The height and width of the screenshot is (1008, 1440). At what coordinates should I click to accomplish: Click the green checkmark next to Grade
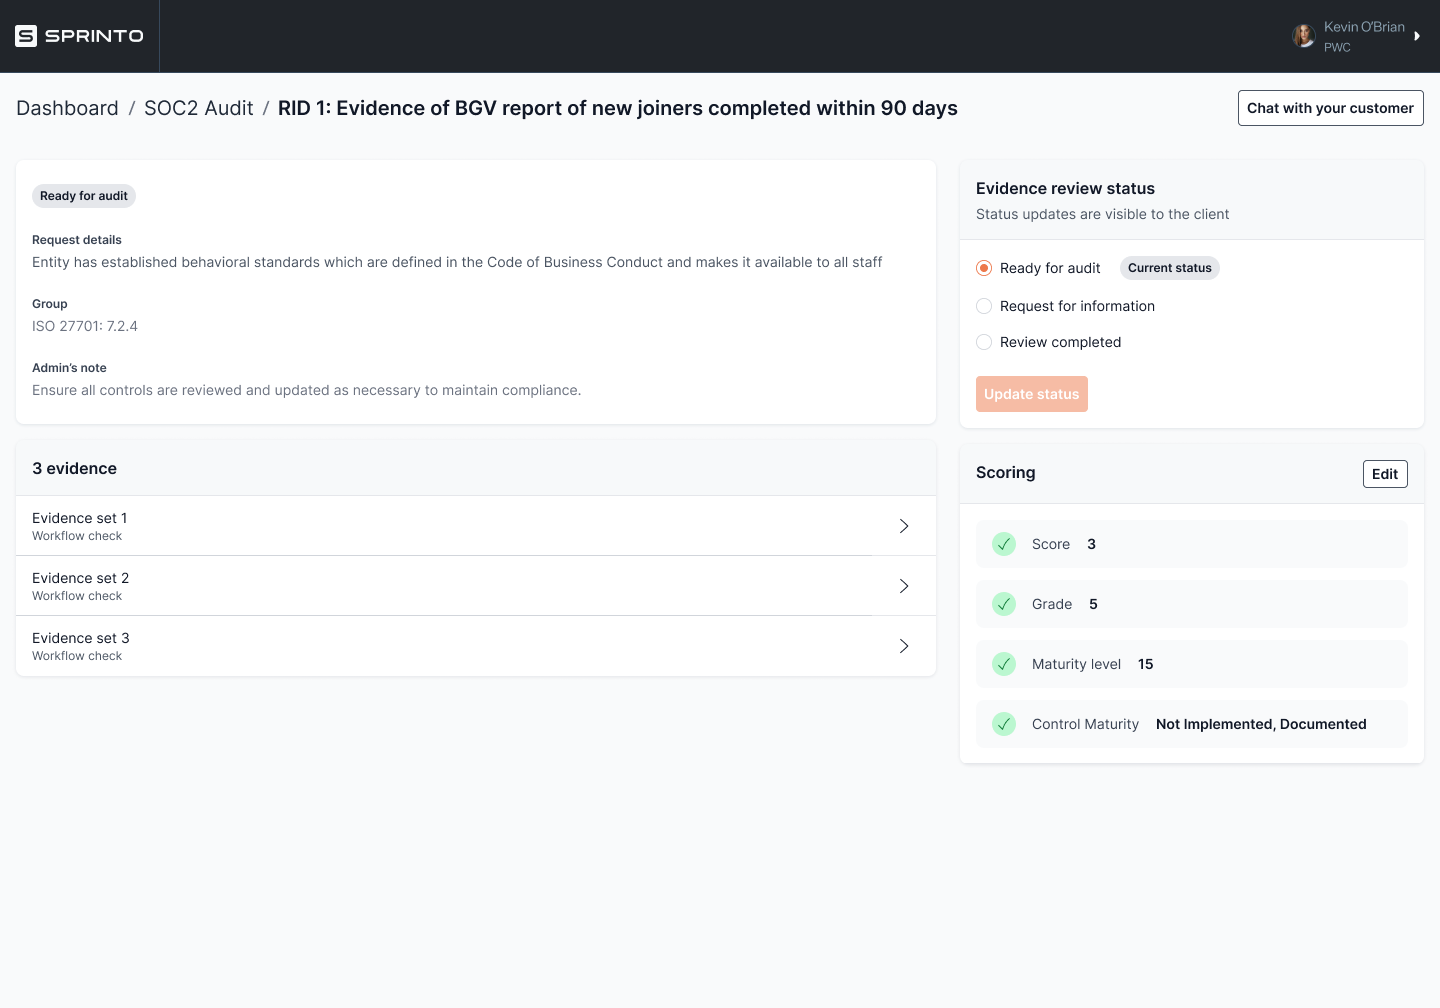point(1004,604)
